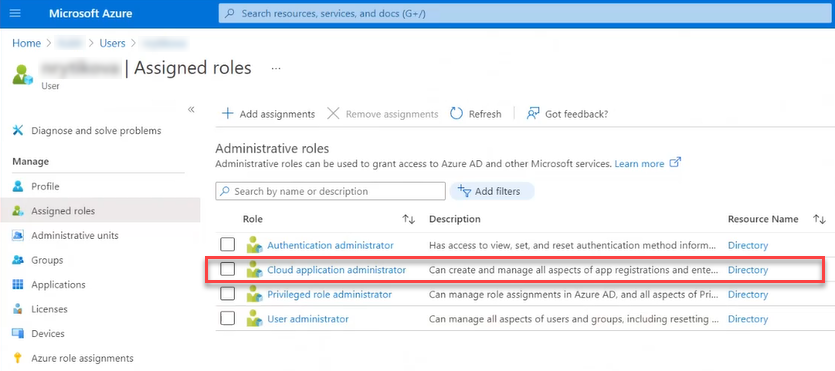The height and width of the screenshot is (371, 835).
Task: Click the User administrator role icon
Action: click(x=255, y=319)
